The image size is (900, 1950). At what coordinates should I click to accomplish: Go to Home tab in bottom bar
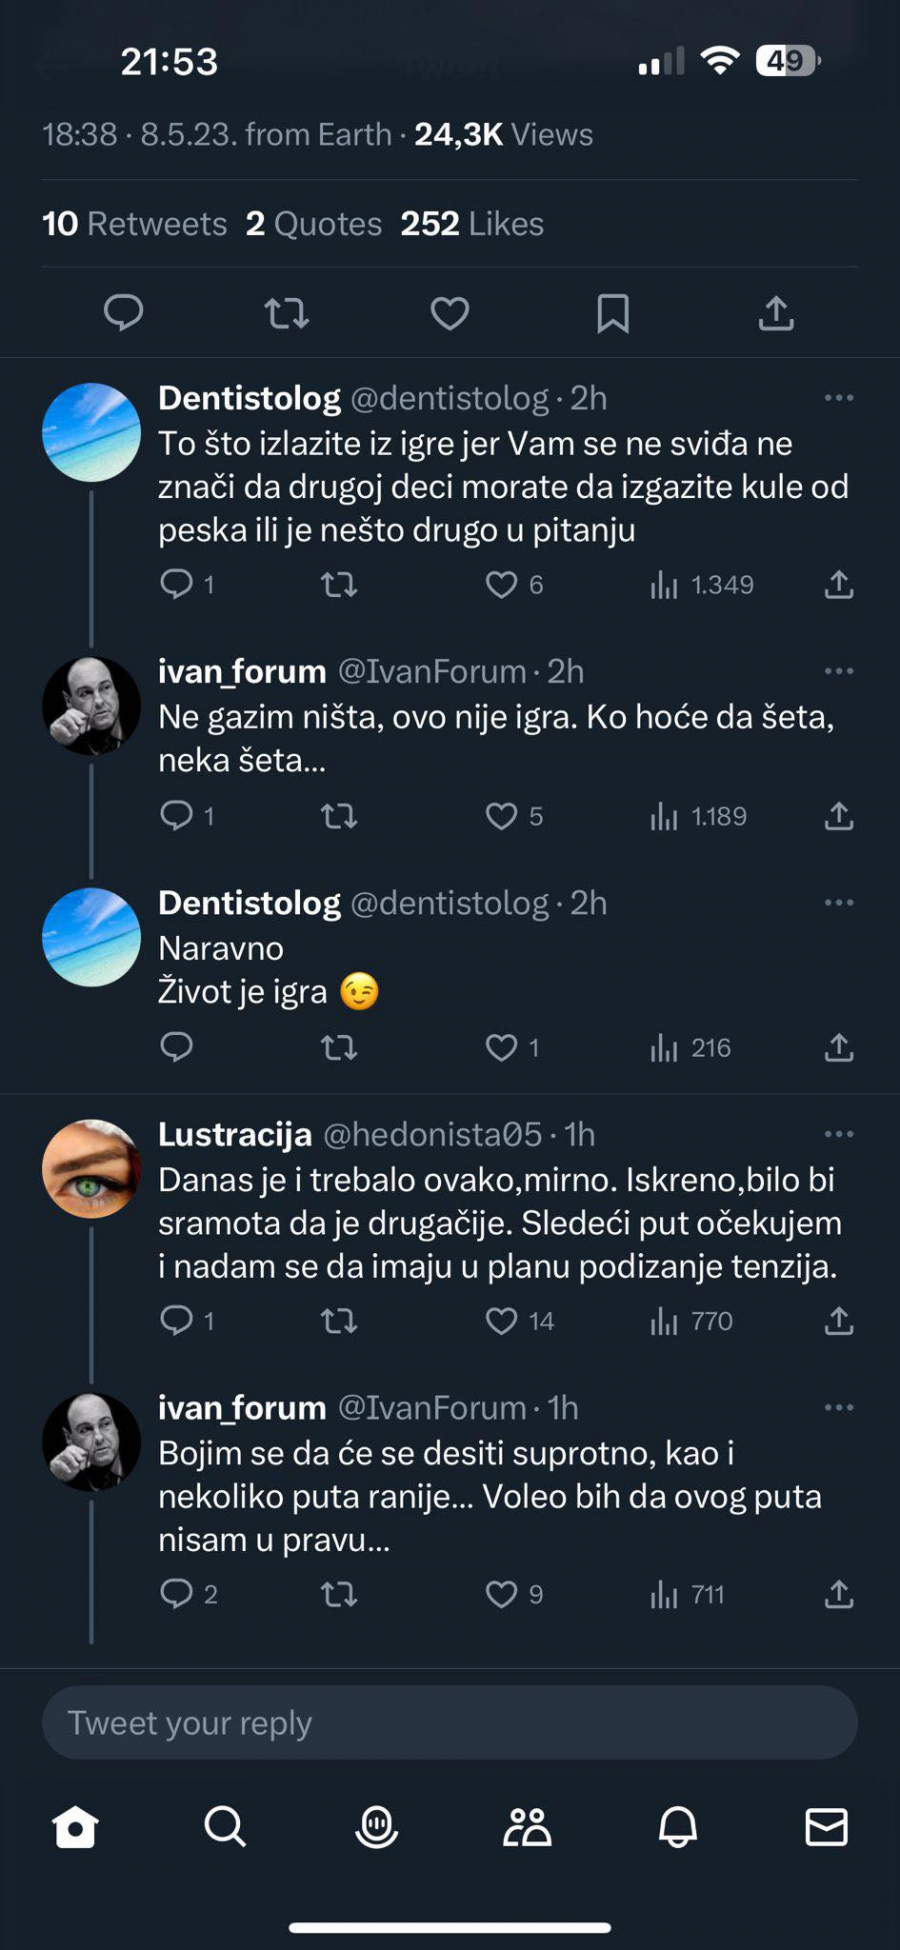pyautogui.click(x=75, y=1827)
